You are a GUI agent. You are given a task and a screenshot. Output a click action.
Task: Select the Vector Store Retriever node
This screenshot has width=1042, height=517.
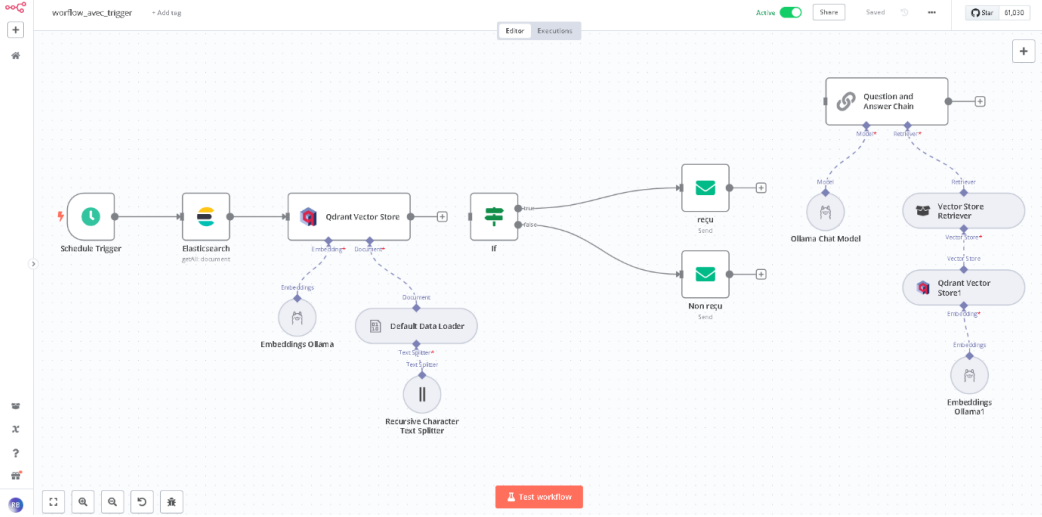(964, 211)
